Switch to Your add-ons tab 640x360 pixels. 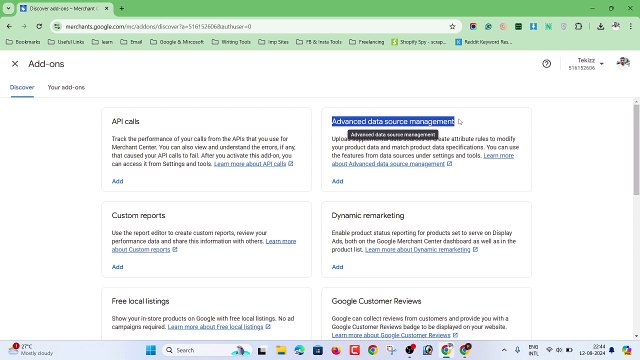point(66,87)
